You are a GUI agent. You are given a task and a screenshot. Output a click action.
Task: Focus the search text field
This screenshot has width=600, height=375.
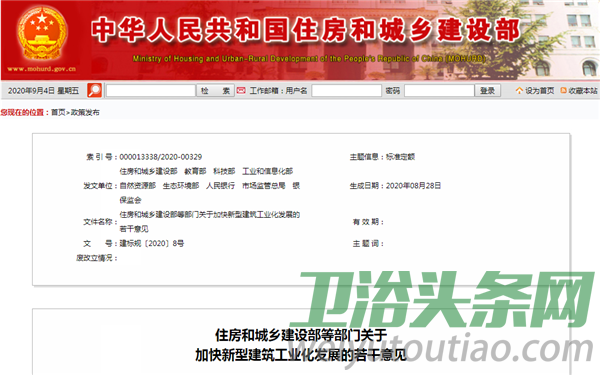(150, 91)
